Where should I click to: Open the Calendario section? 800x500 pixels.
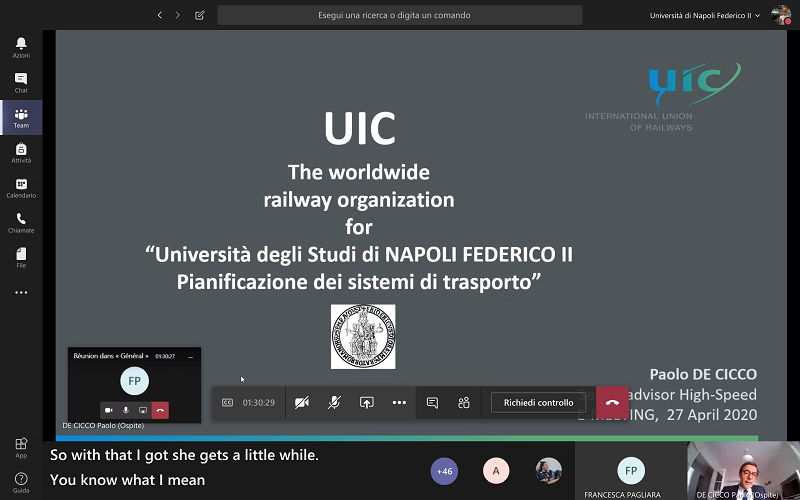point(21,188)
